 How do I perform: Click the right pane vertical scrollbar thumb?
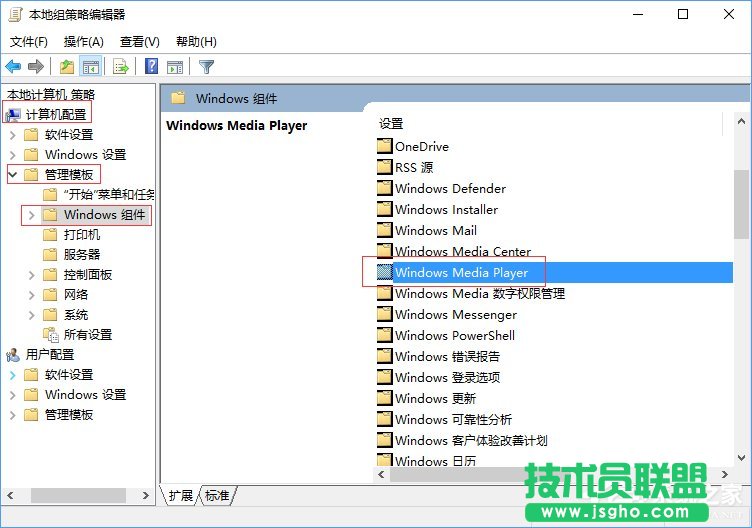tap(741, 204)
